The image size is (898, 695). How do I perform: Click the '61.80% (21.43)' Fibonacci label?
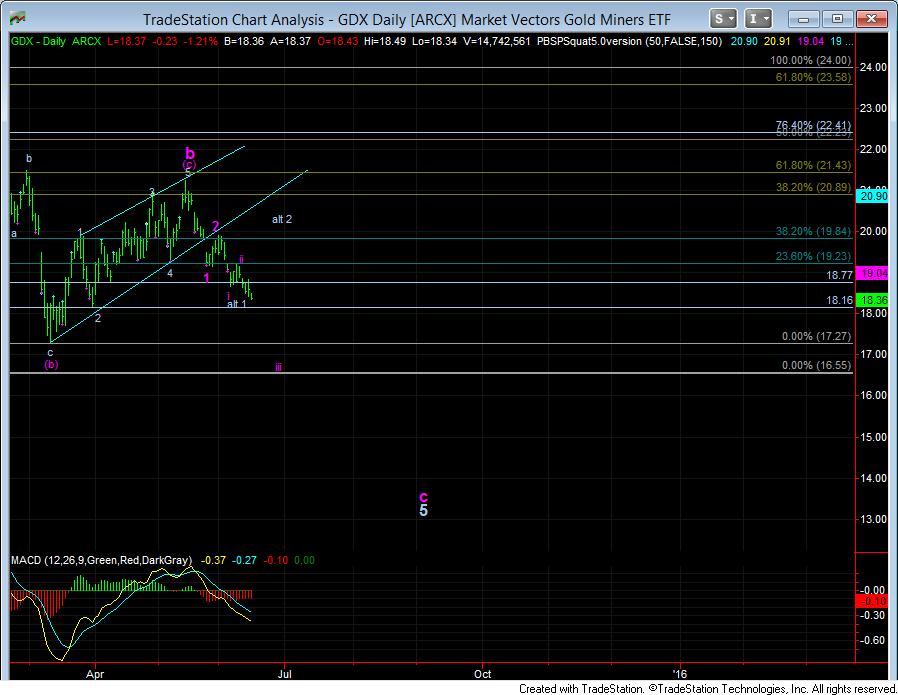point(813,165)
